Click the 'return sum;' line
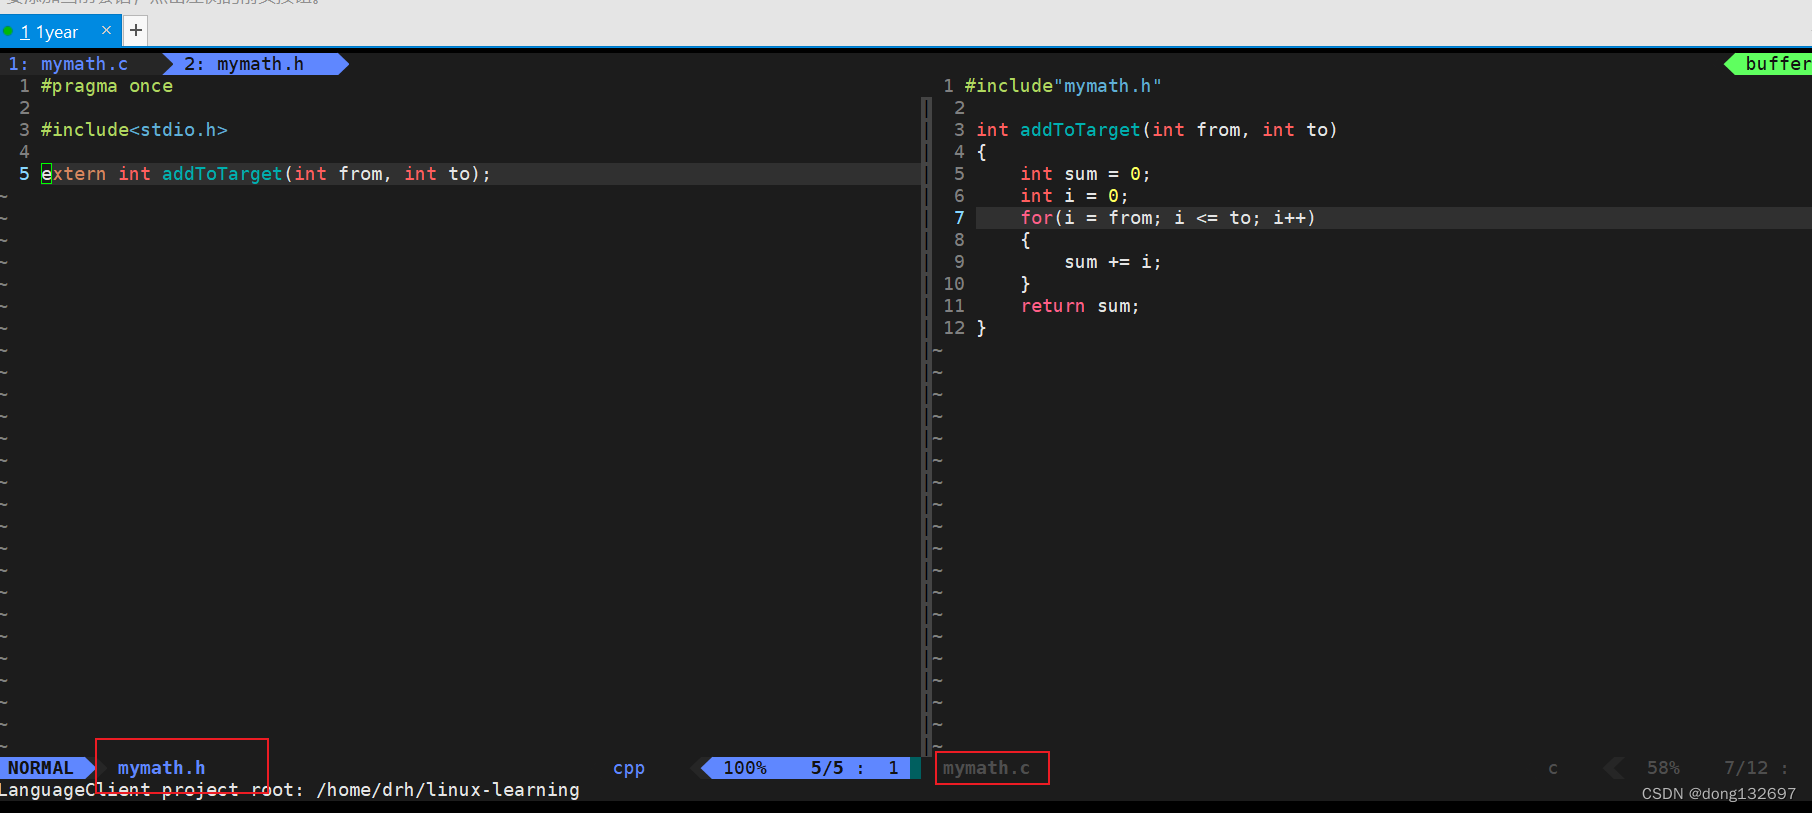This screenshot has width=1812, height=813. 1080,306
